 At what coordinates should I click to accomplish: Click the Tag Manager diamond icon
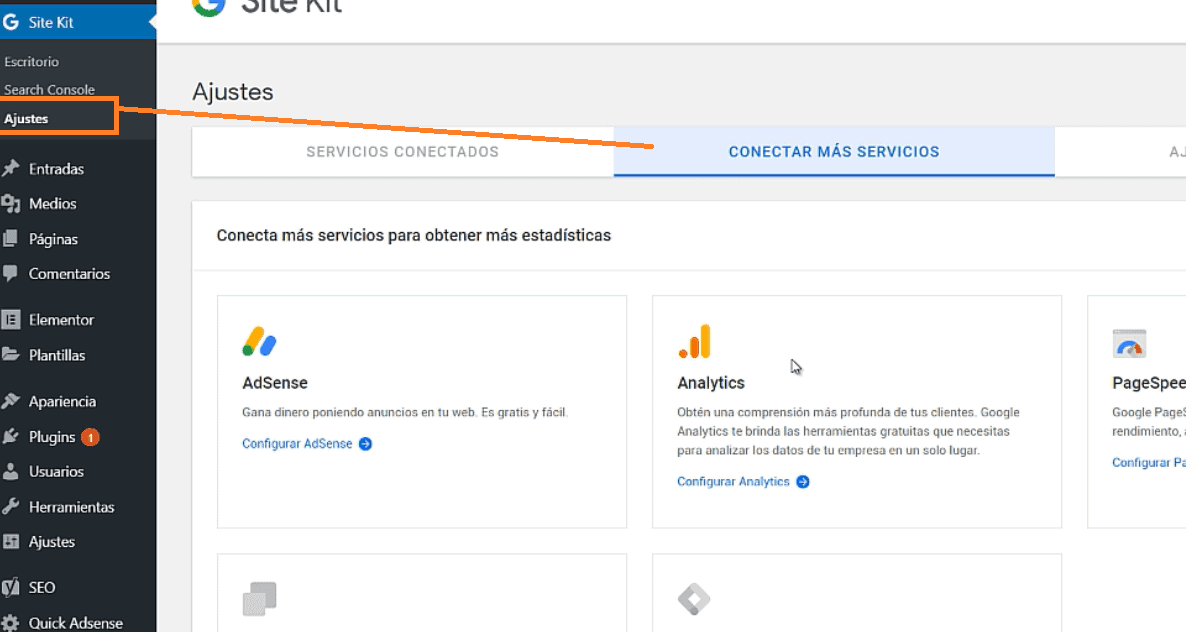point(694,599)
